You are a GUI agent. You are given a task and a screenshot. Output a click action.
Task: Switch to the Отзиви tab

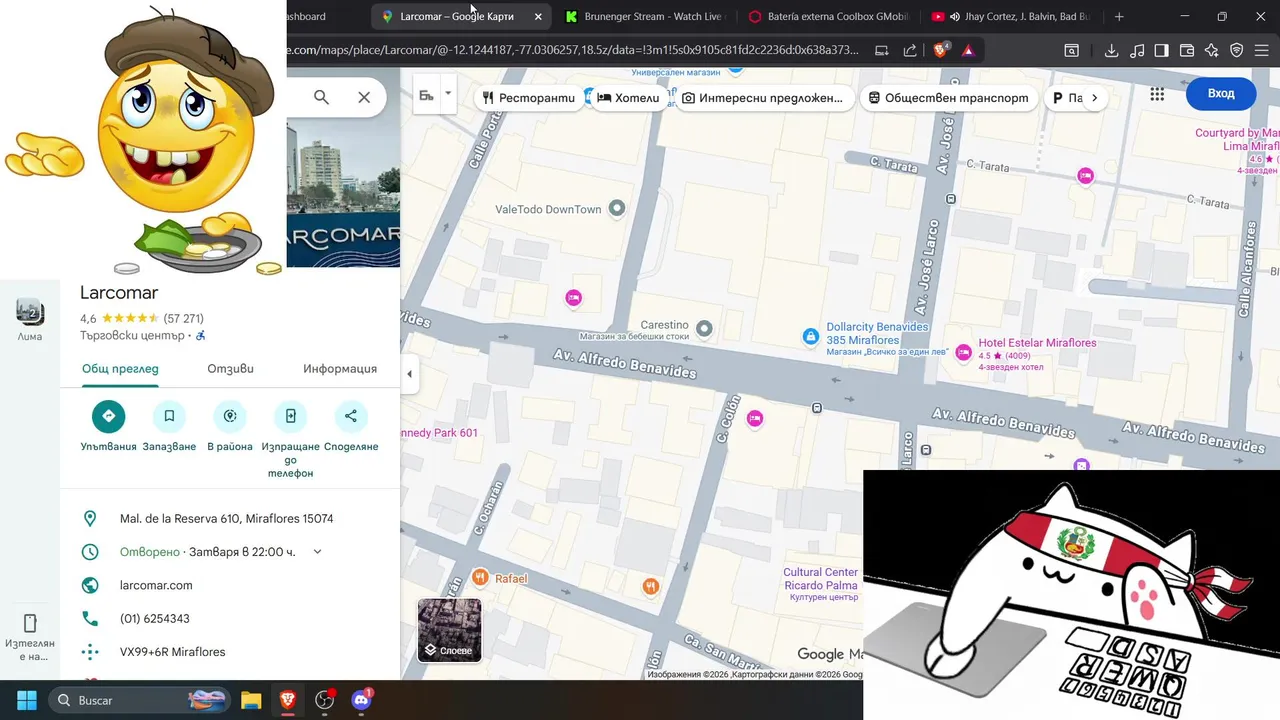(230, 368)
